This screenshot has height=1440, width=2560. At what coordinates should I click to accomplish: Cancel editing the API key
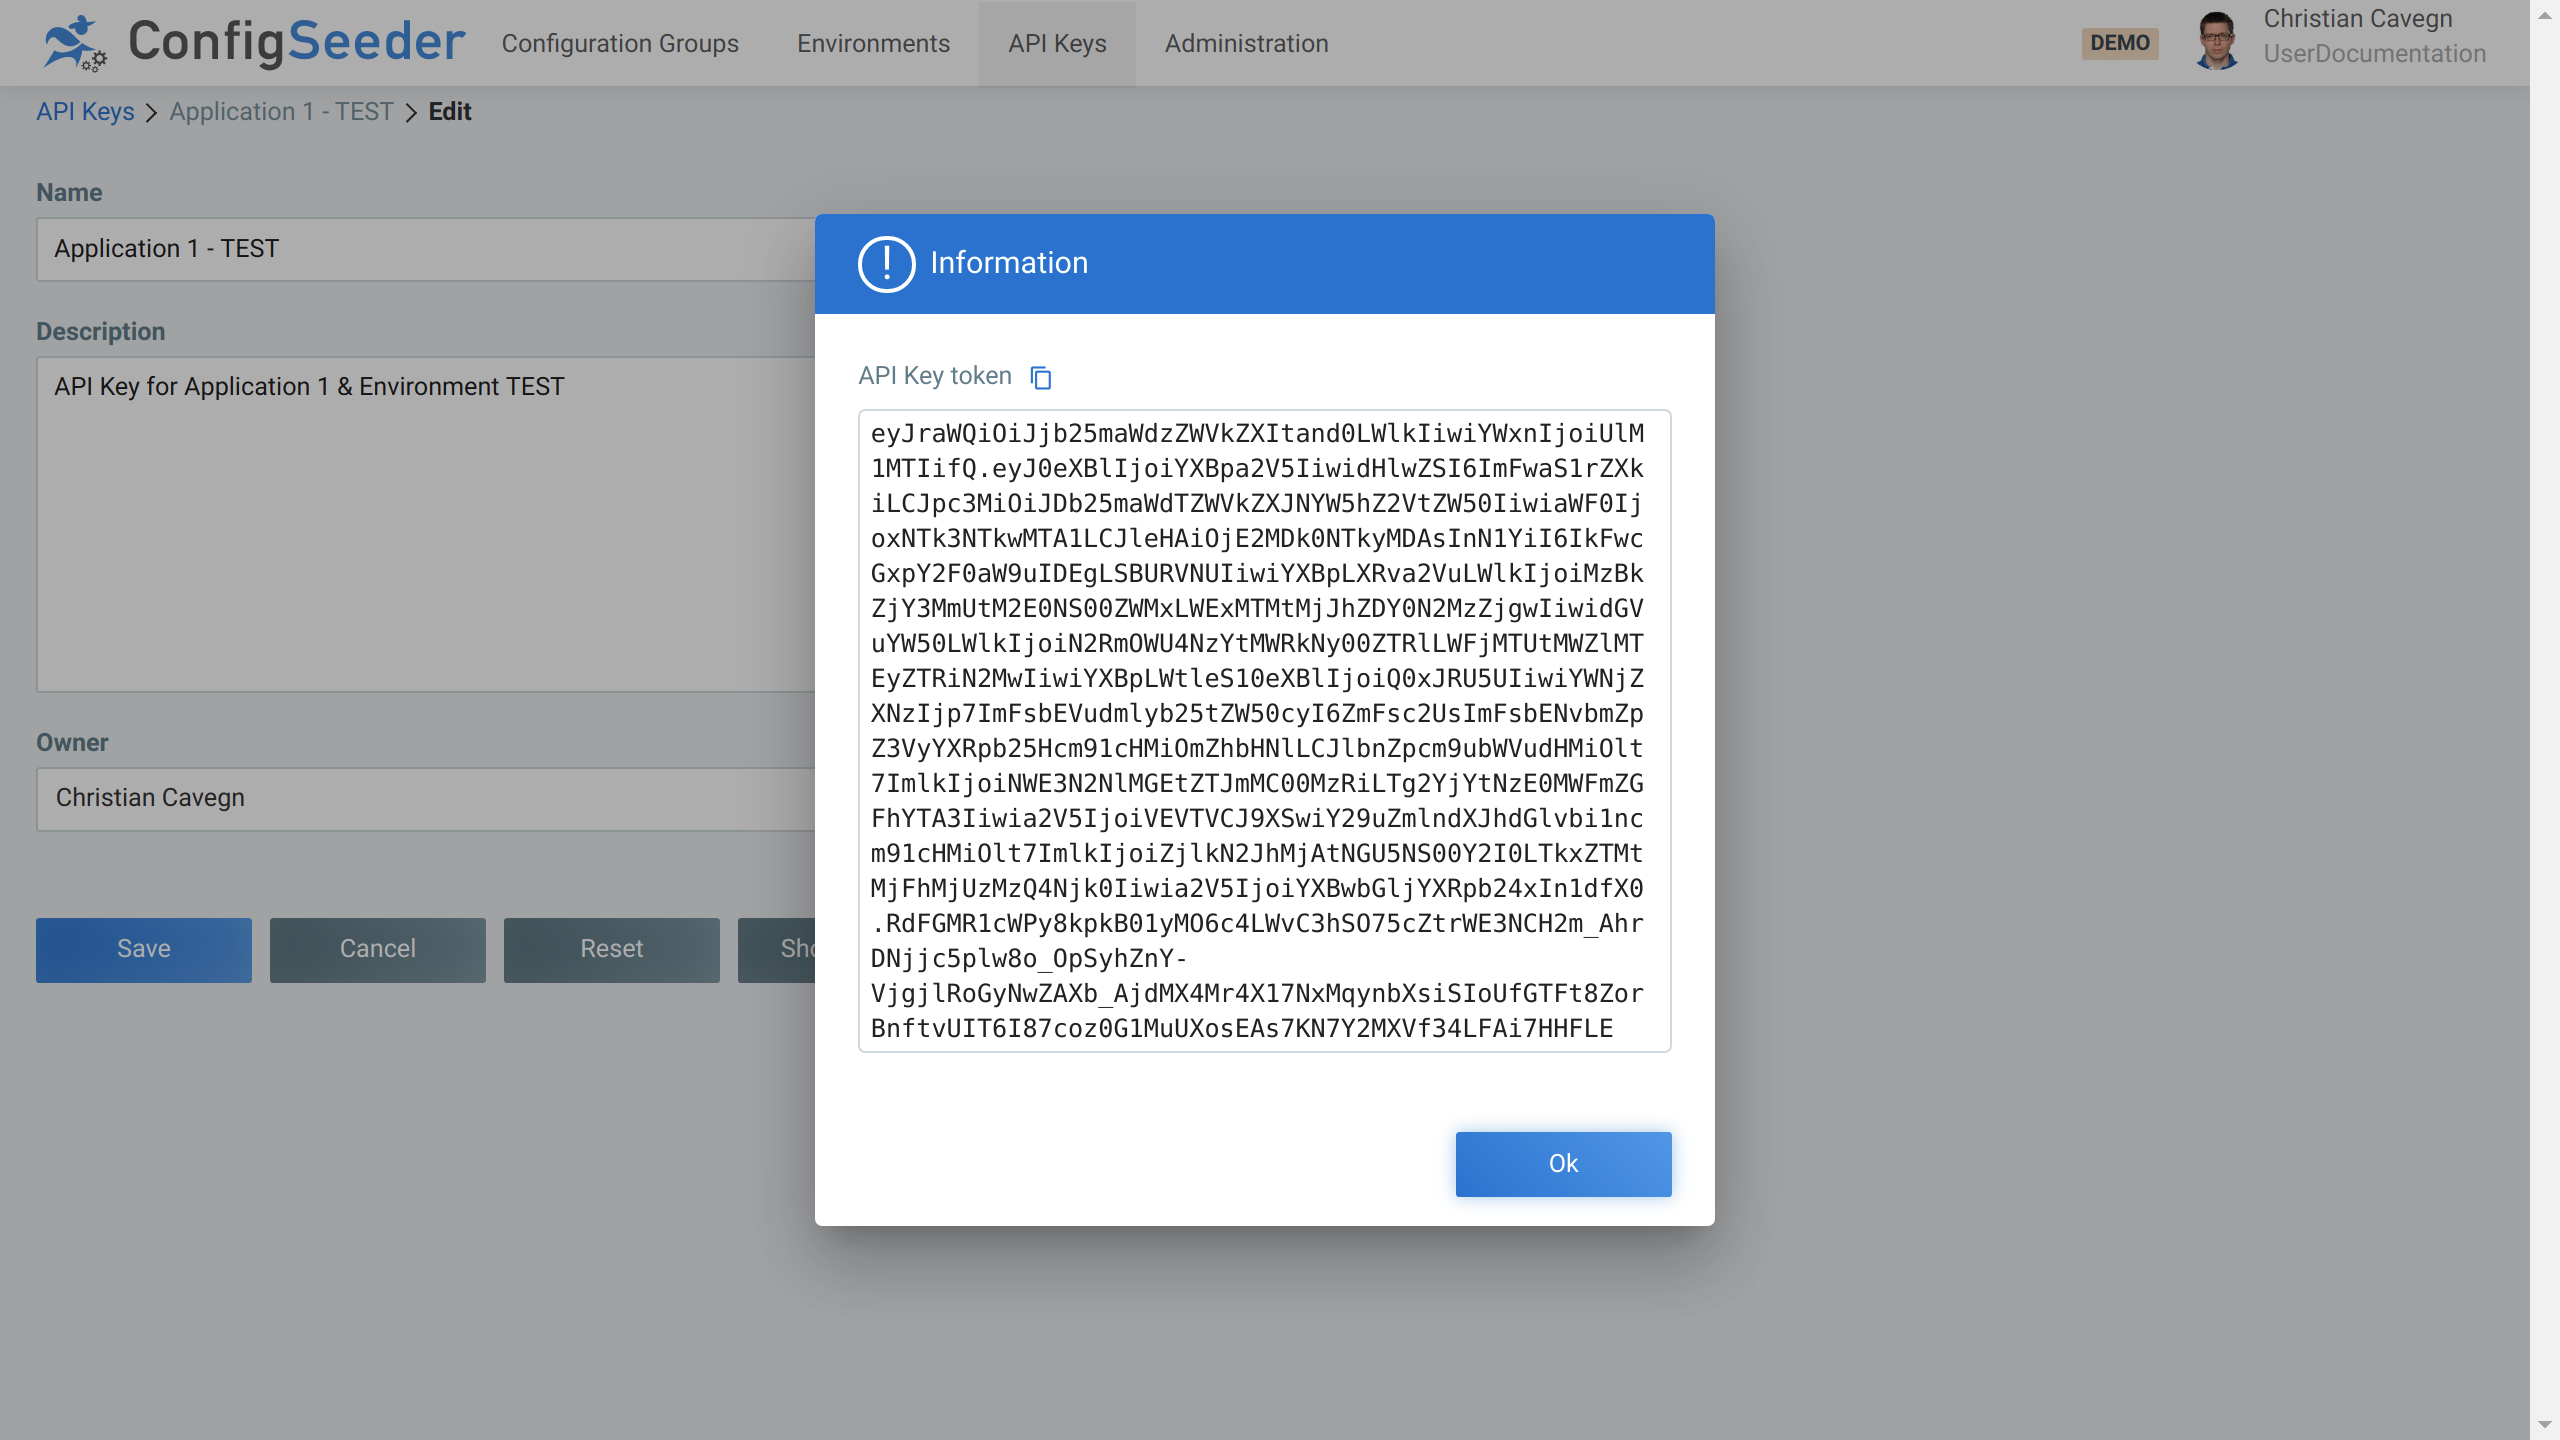377,949
